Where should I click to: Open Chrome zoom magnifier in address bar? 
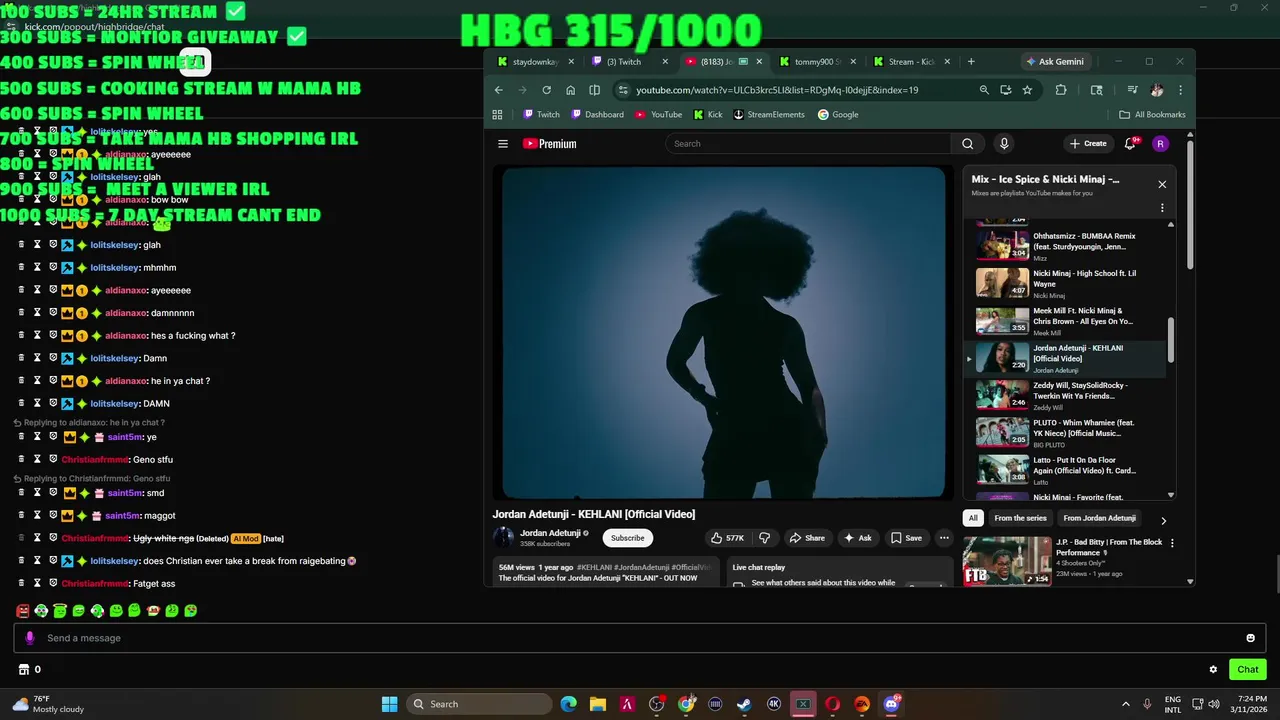pos(984,90)
